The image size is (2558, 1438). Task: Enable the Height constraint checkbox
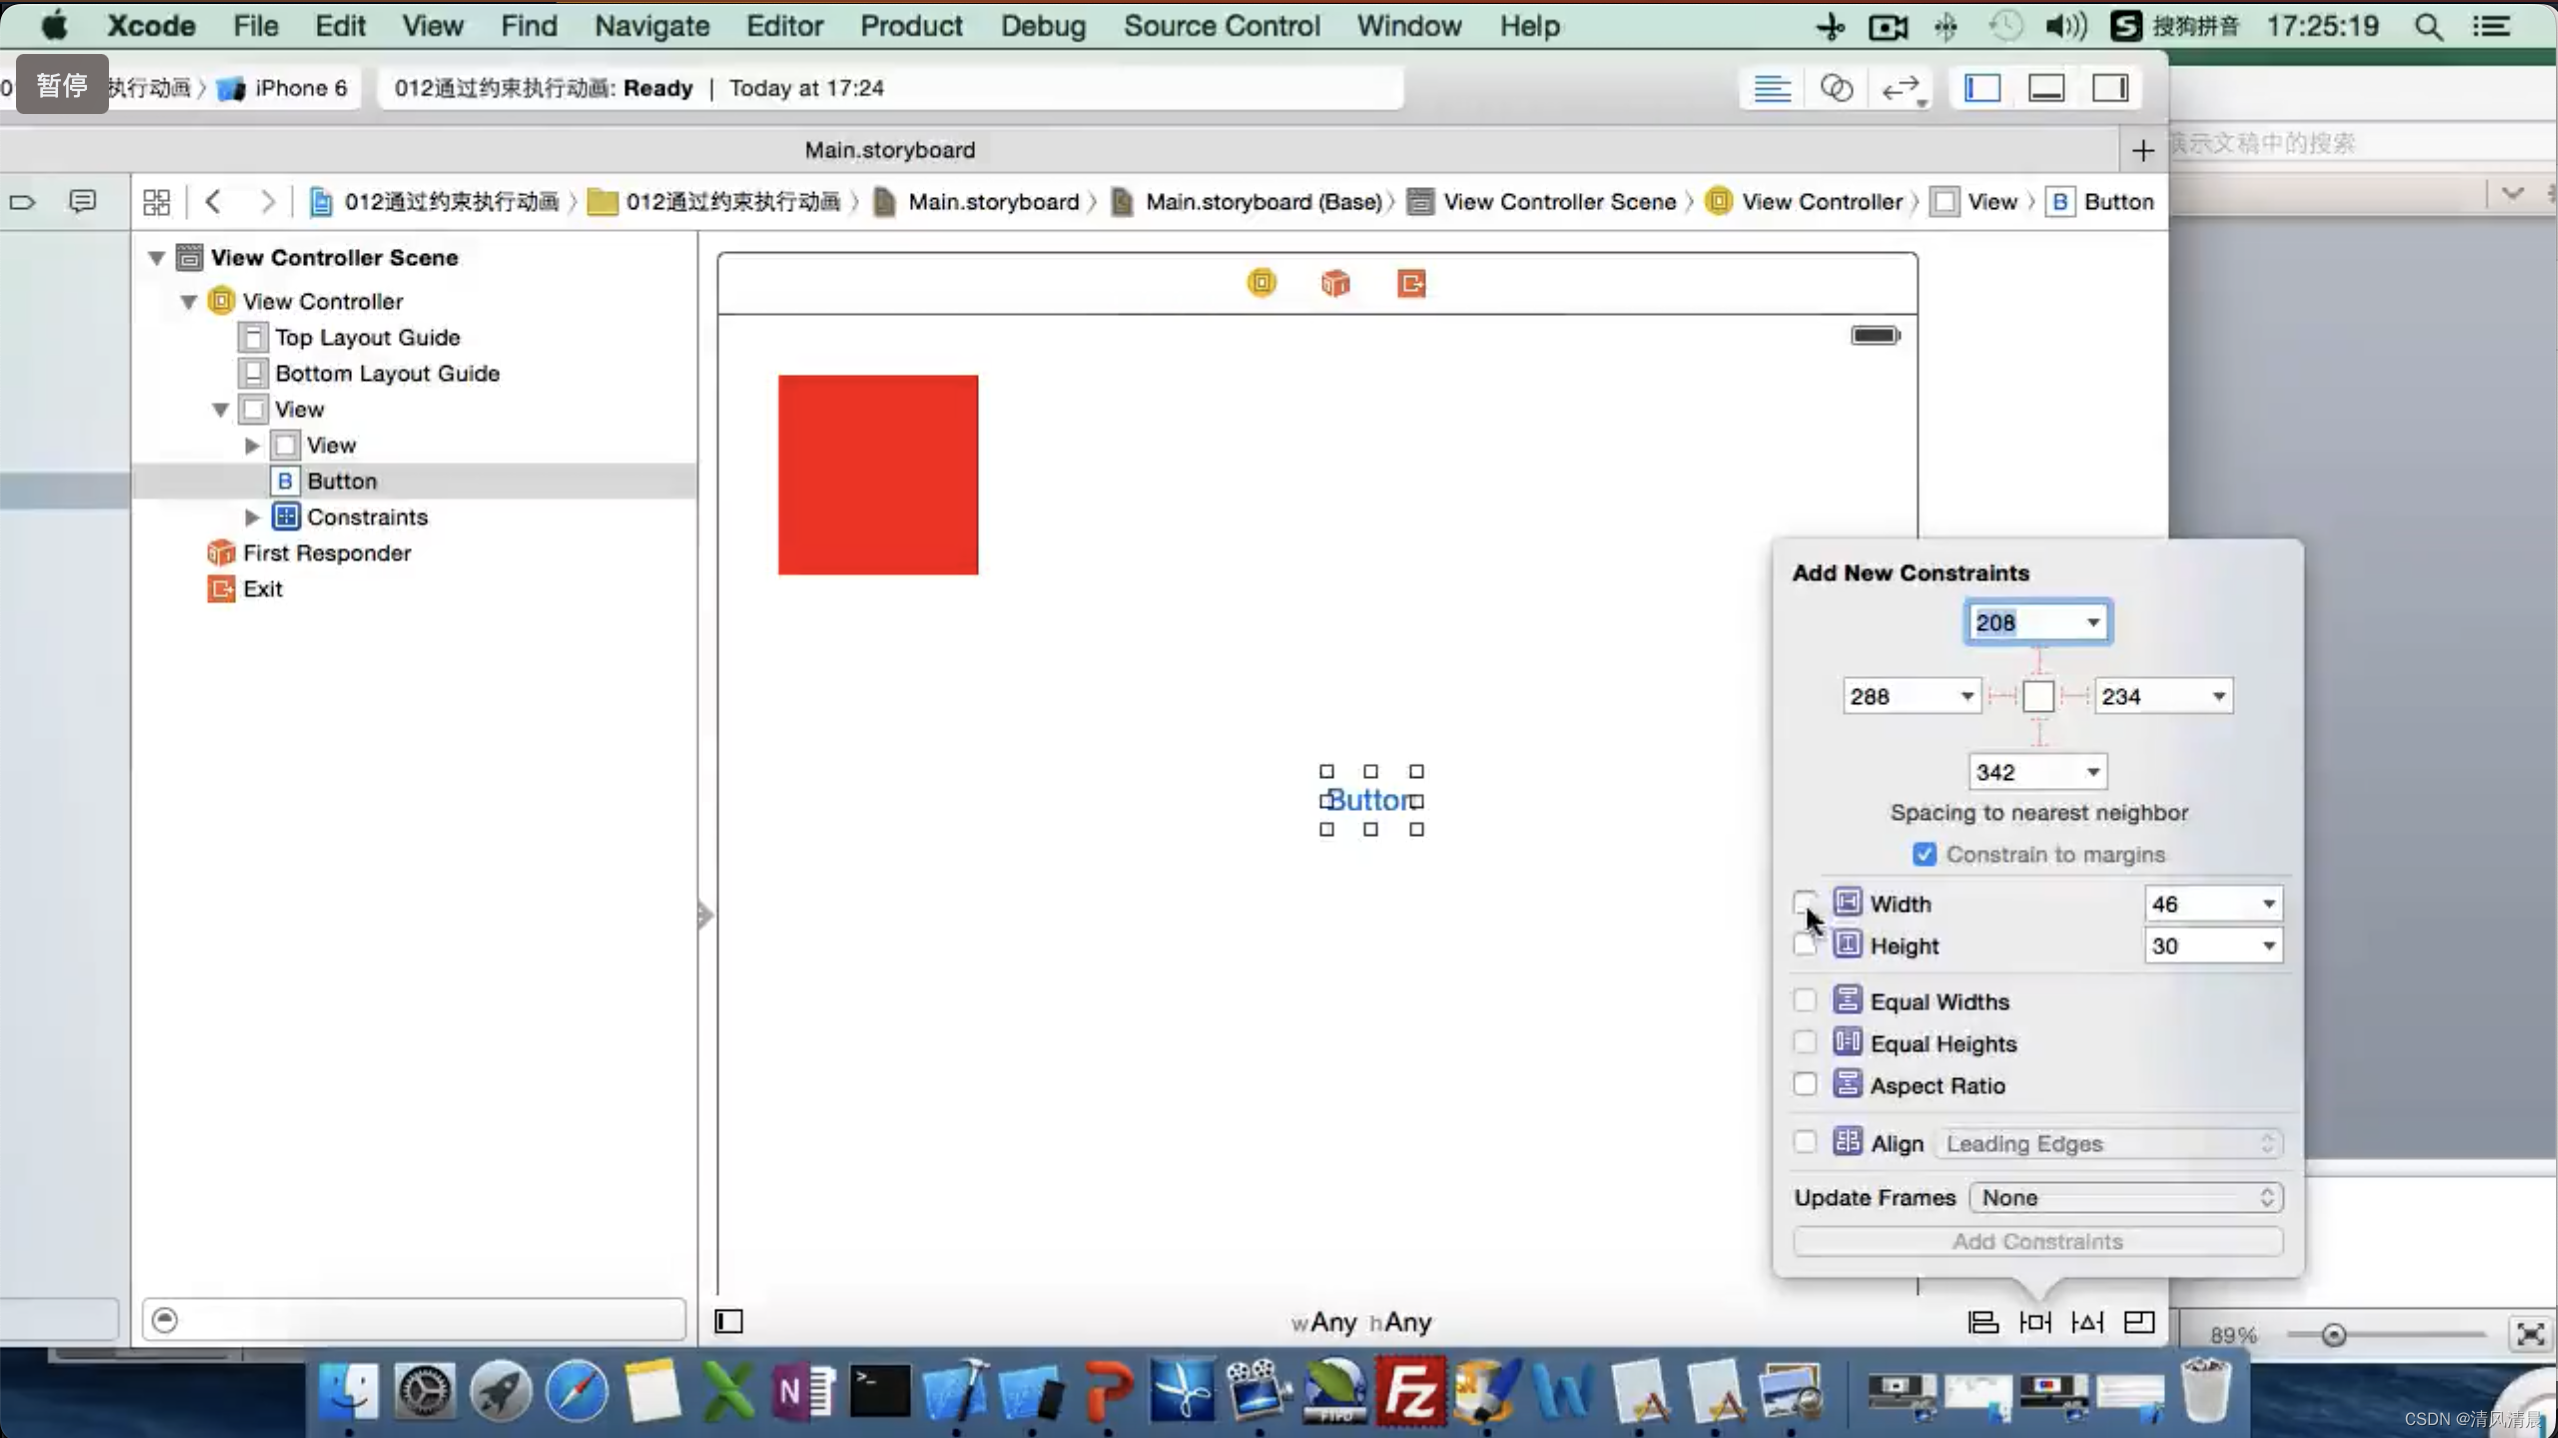tap(1804, 945)
